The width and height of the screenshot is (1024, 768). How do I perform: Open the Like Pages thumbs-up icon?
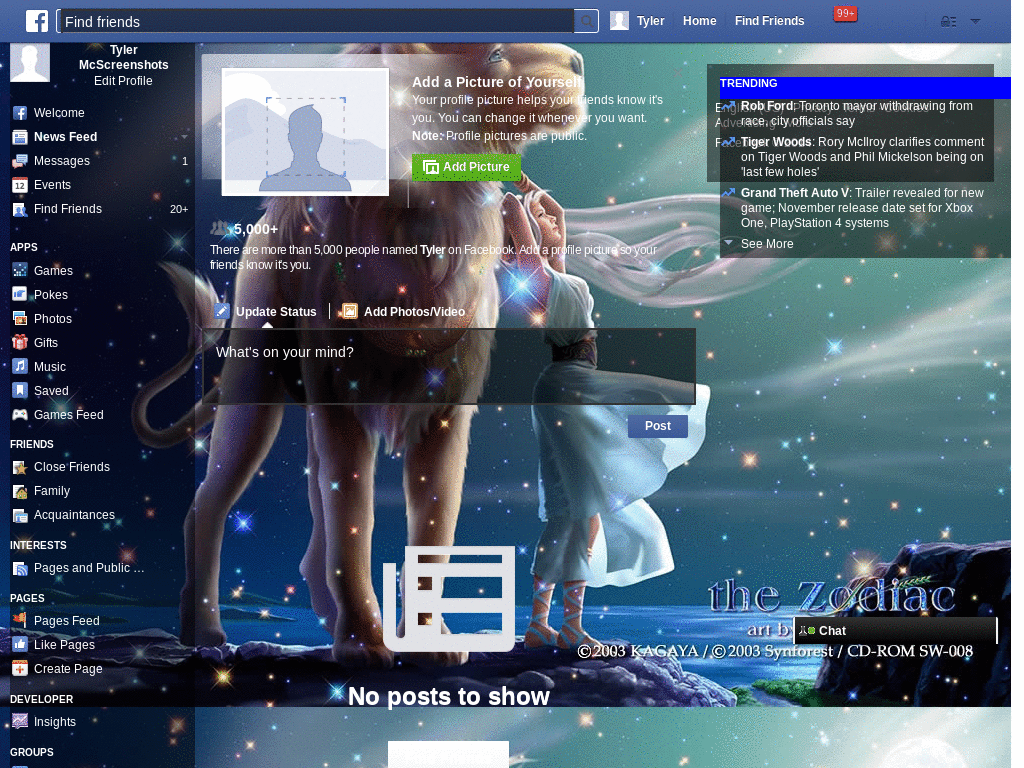(x=20, y=645)
